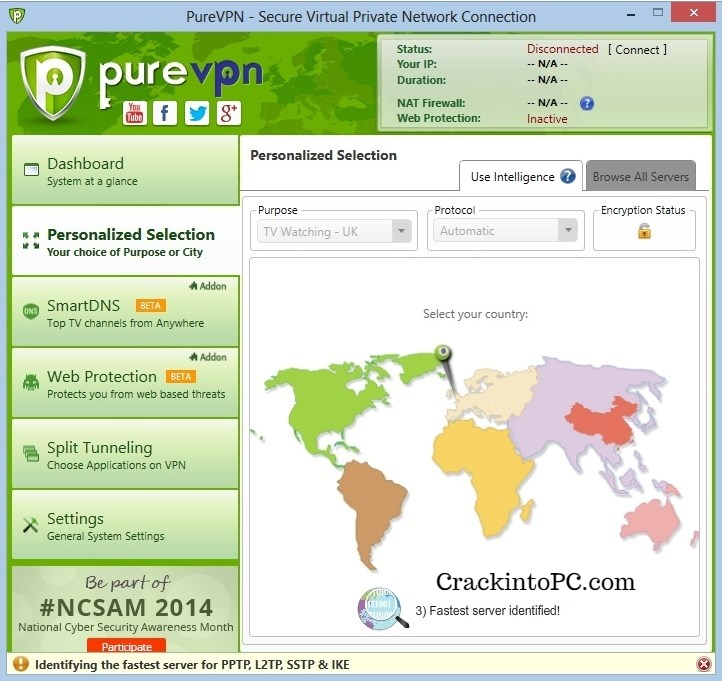Click the 'Identifying the fastest server' status message

pyautogui.click(x=192, y=664)
